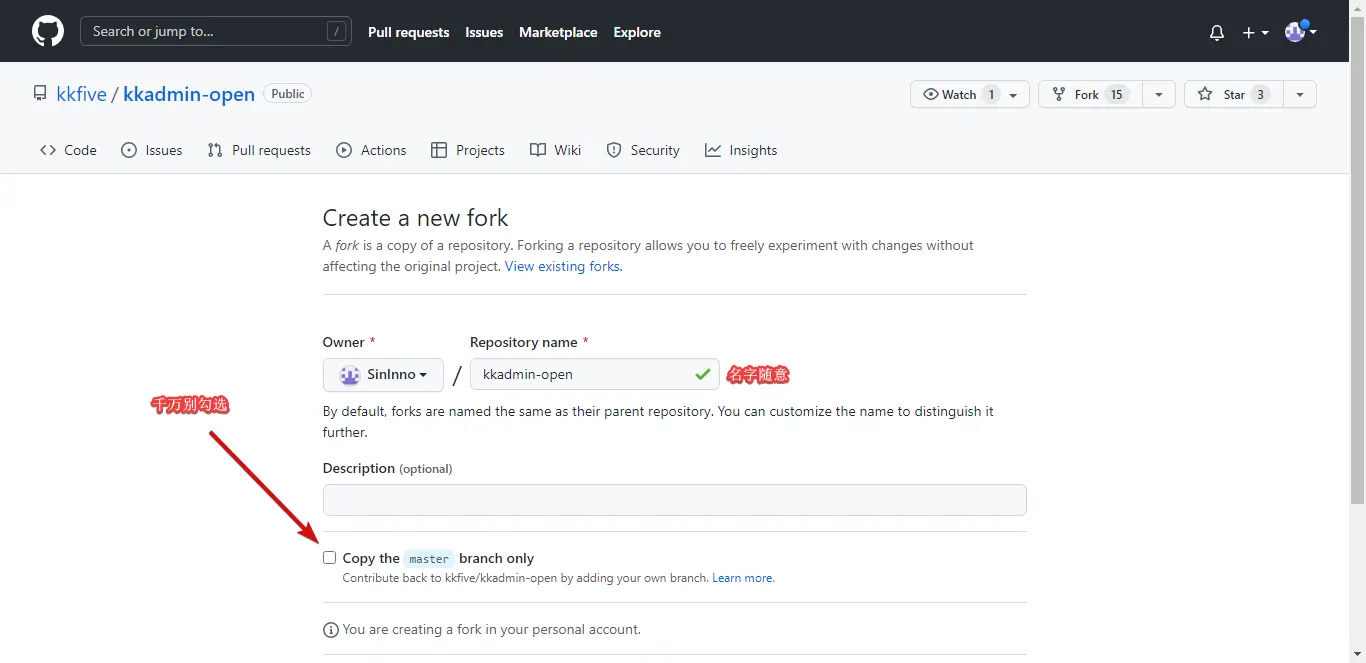1366x663 pixels.
Task: Open the dropdown arrow next to the Fork button
Action: tap(1158, 94)
